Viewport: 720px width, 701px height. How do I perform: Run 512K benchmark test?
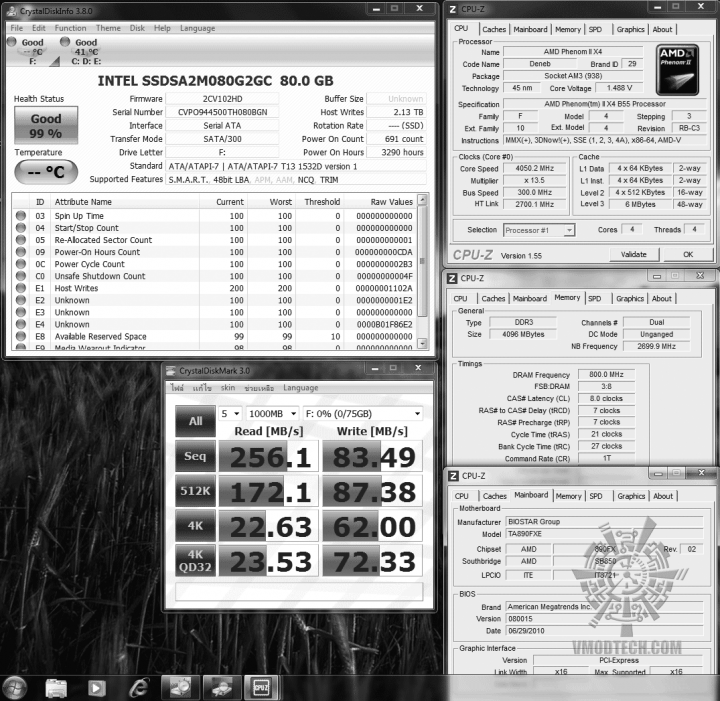coord(195,491)
